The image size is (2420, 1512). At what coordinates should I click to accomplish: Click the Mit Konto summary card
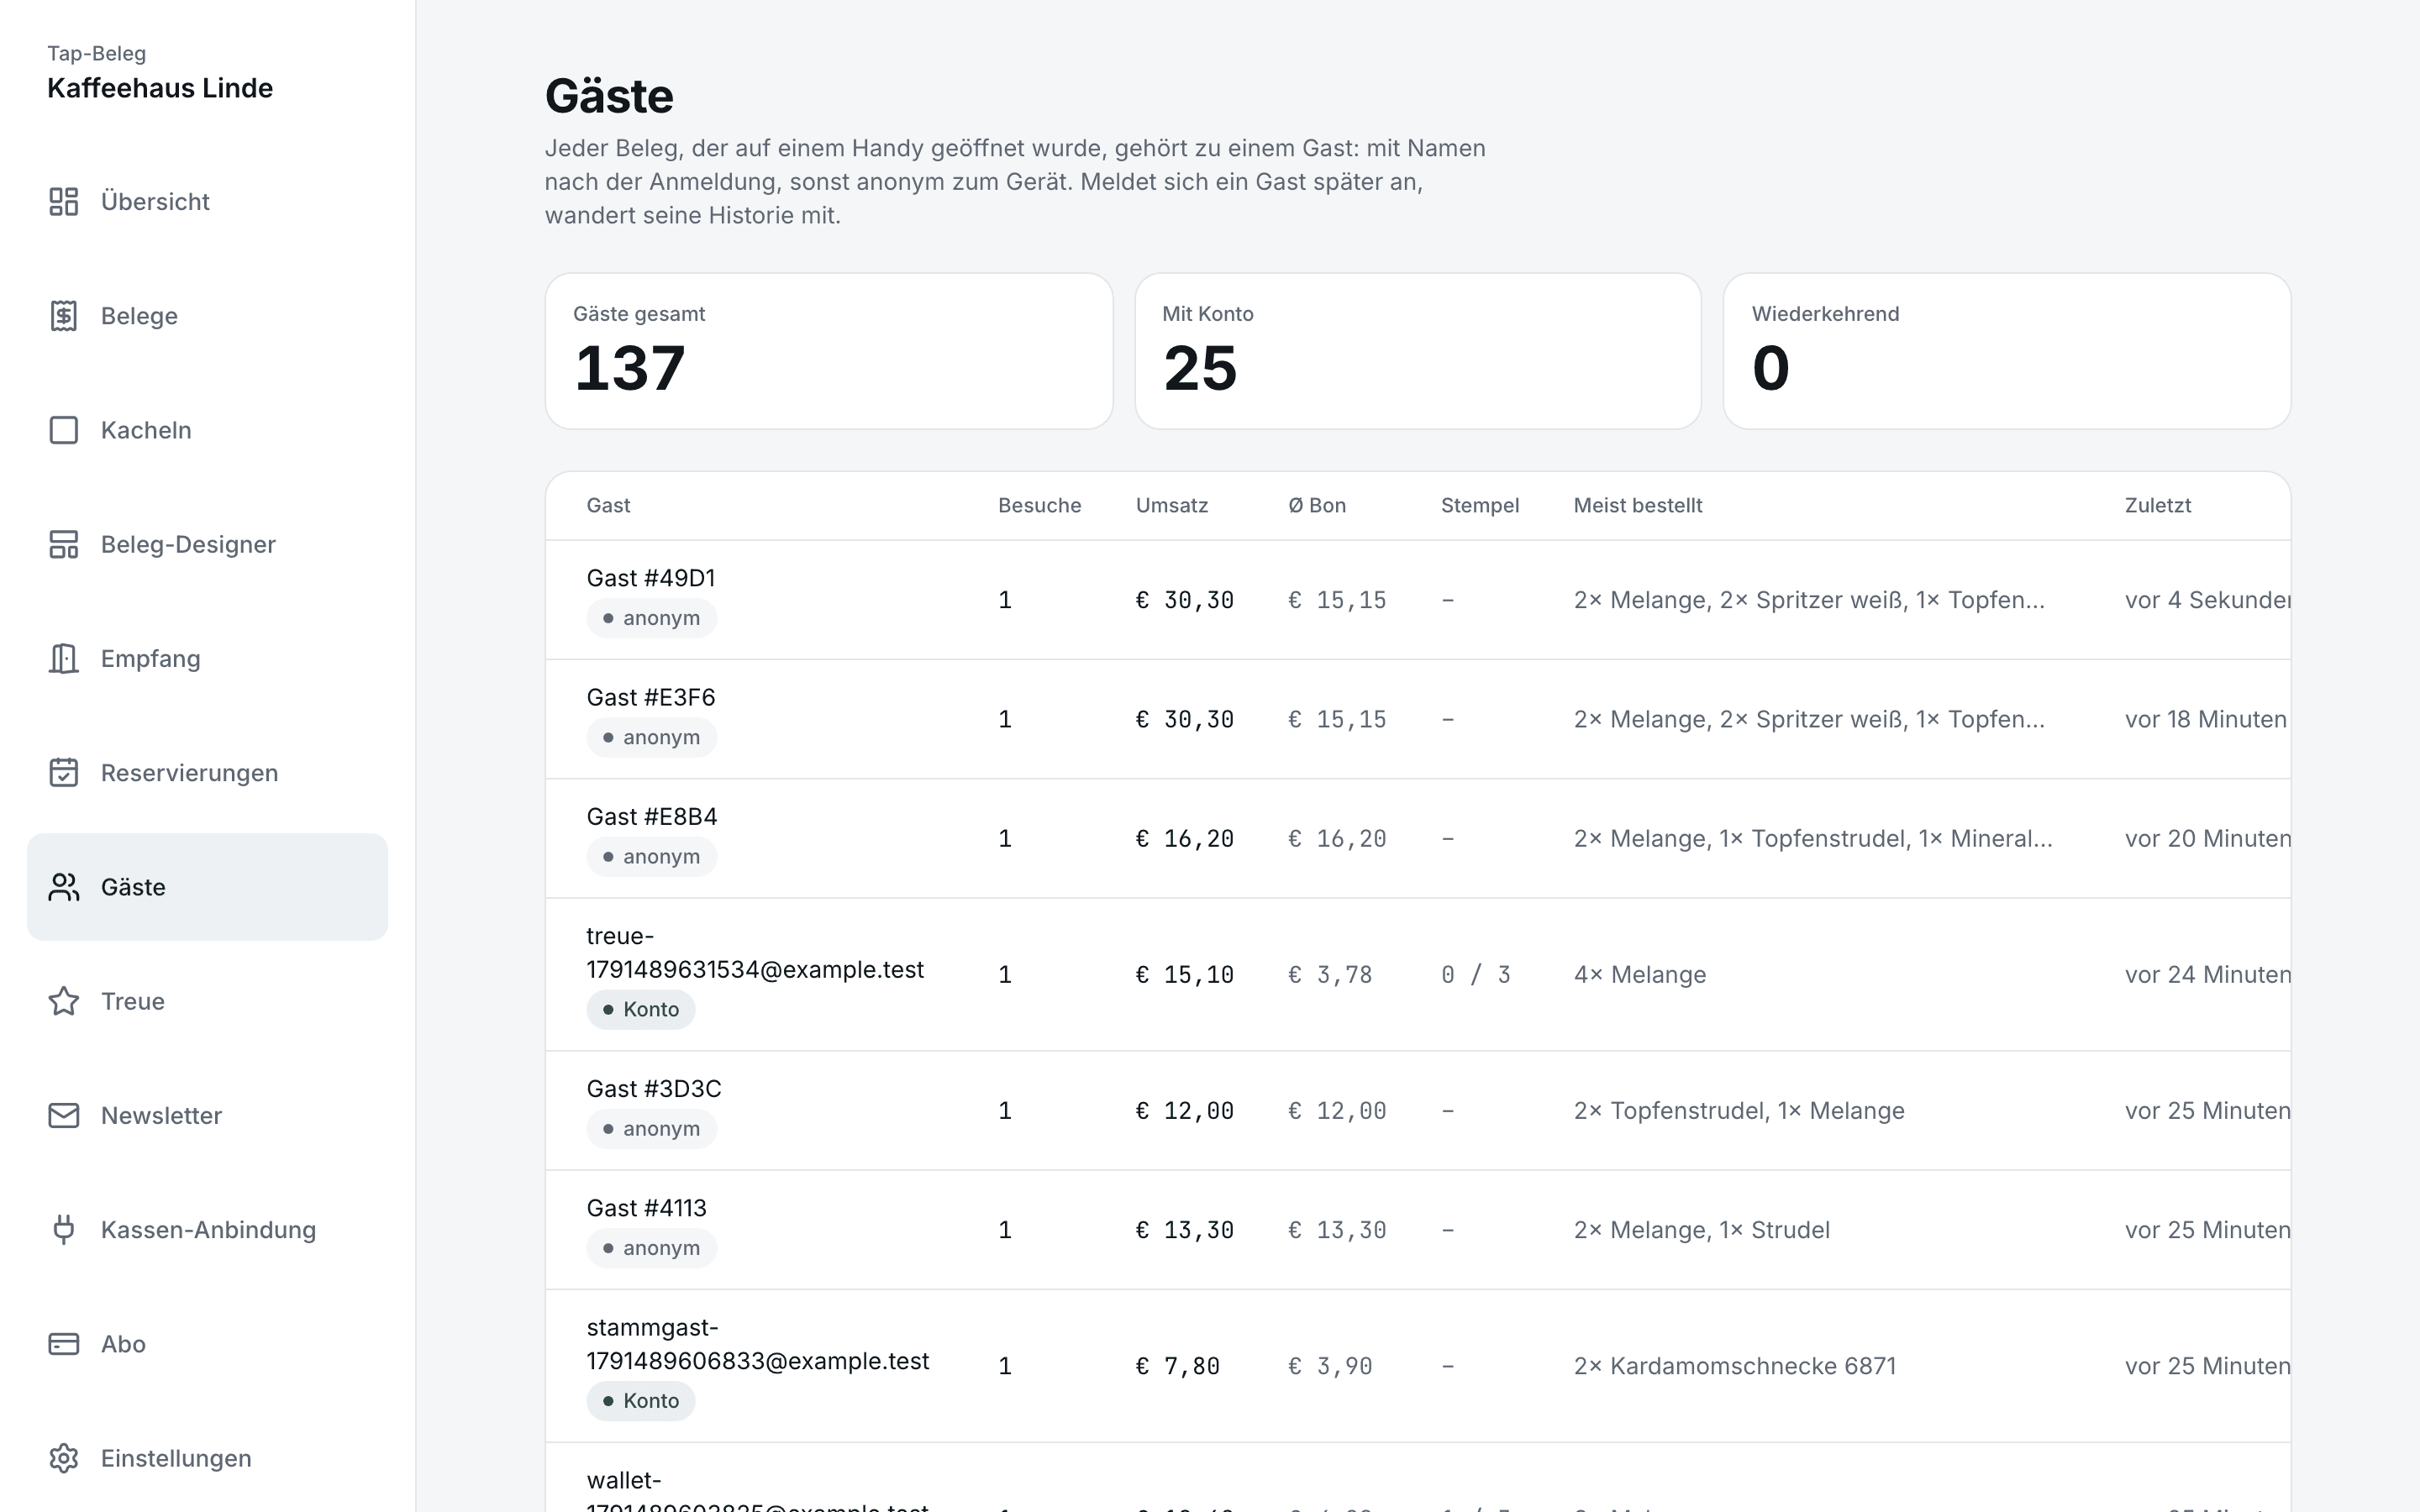[x=1418, y=351]
